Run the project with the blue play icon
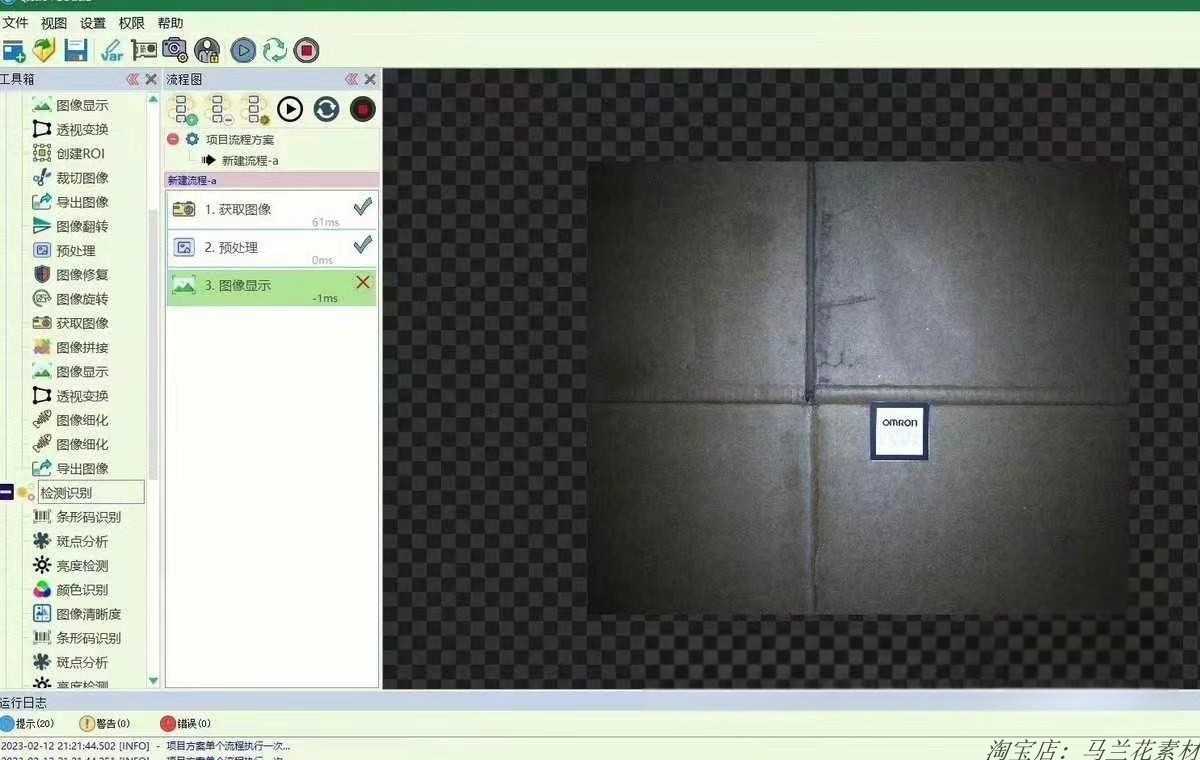Image resolution: width=1200 pixels, height=760 pixels. (243, 50)
